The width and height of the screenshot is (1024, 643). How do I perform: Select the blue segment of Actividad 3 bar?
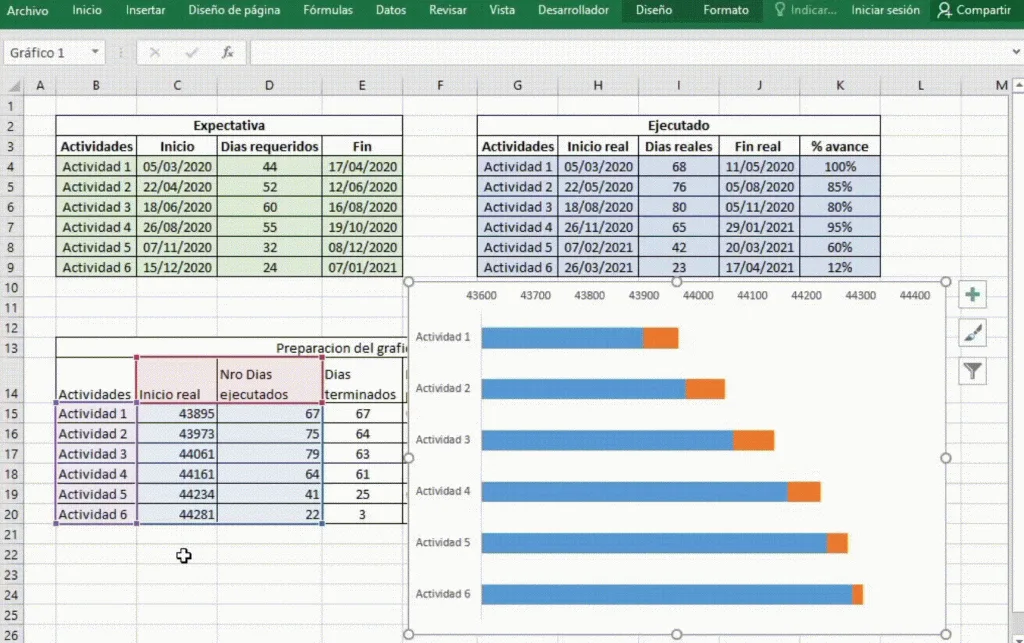click(x=607, y=440)
